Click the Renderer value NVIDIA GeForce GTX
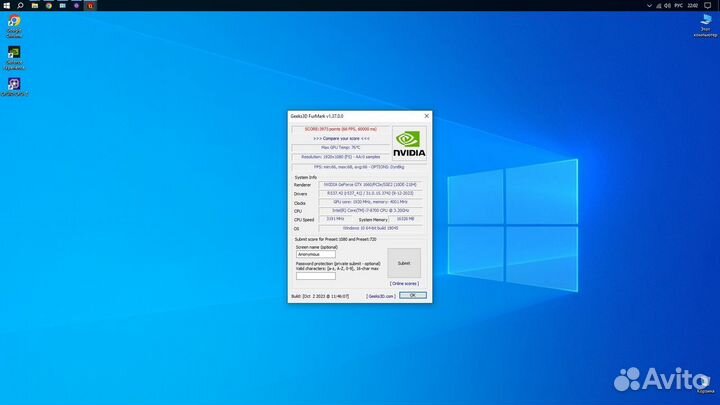Viewport: 720px width, 405px height. [x=370, y=185]
